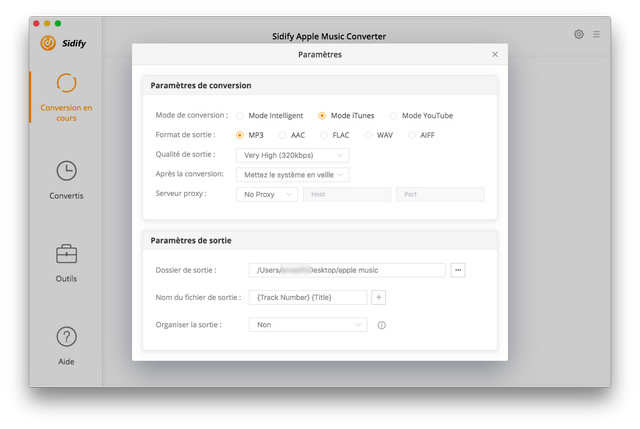Viewport: 640px width, 429px height.
Task: Close the Paramètres dialog
Action: coord(495,55)
